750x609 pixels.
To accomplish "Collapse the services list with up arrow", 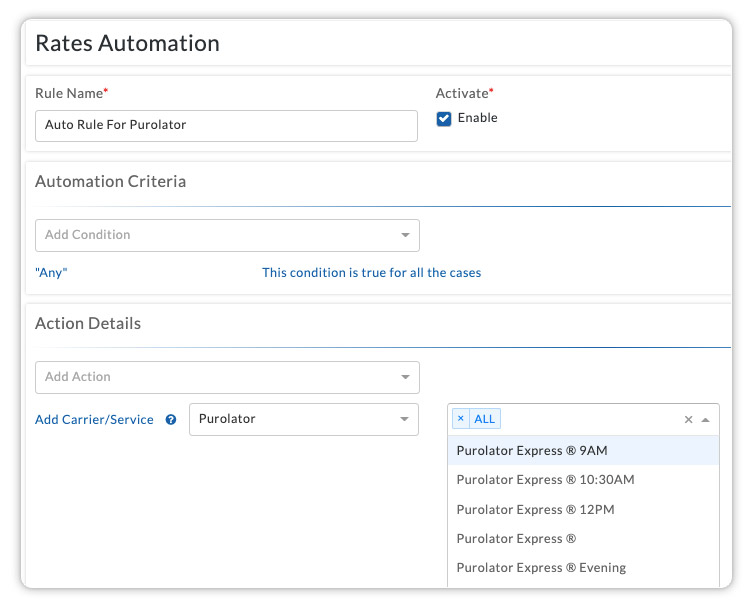I will click(706, 420).
